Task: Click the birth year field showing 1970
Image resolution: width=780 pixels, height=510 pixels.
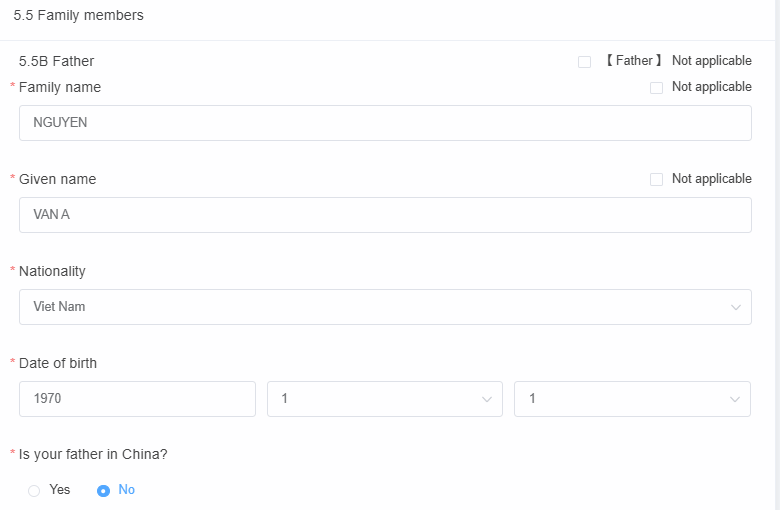Action: pos(137,399)
